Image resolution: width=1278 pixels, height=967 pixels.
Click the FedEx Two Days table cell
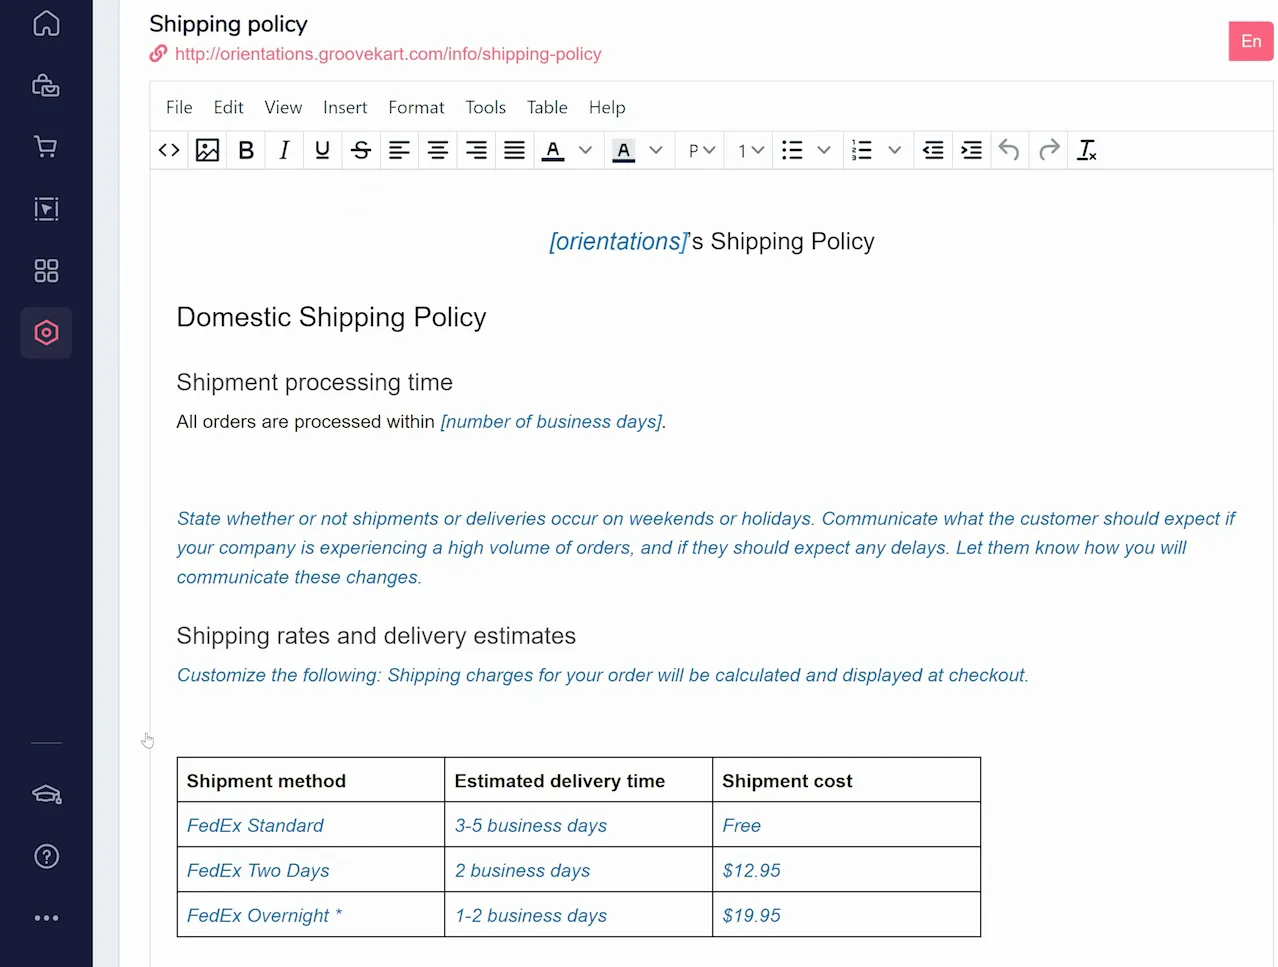pos(311,870)
